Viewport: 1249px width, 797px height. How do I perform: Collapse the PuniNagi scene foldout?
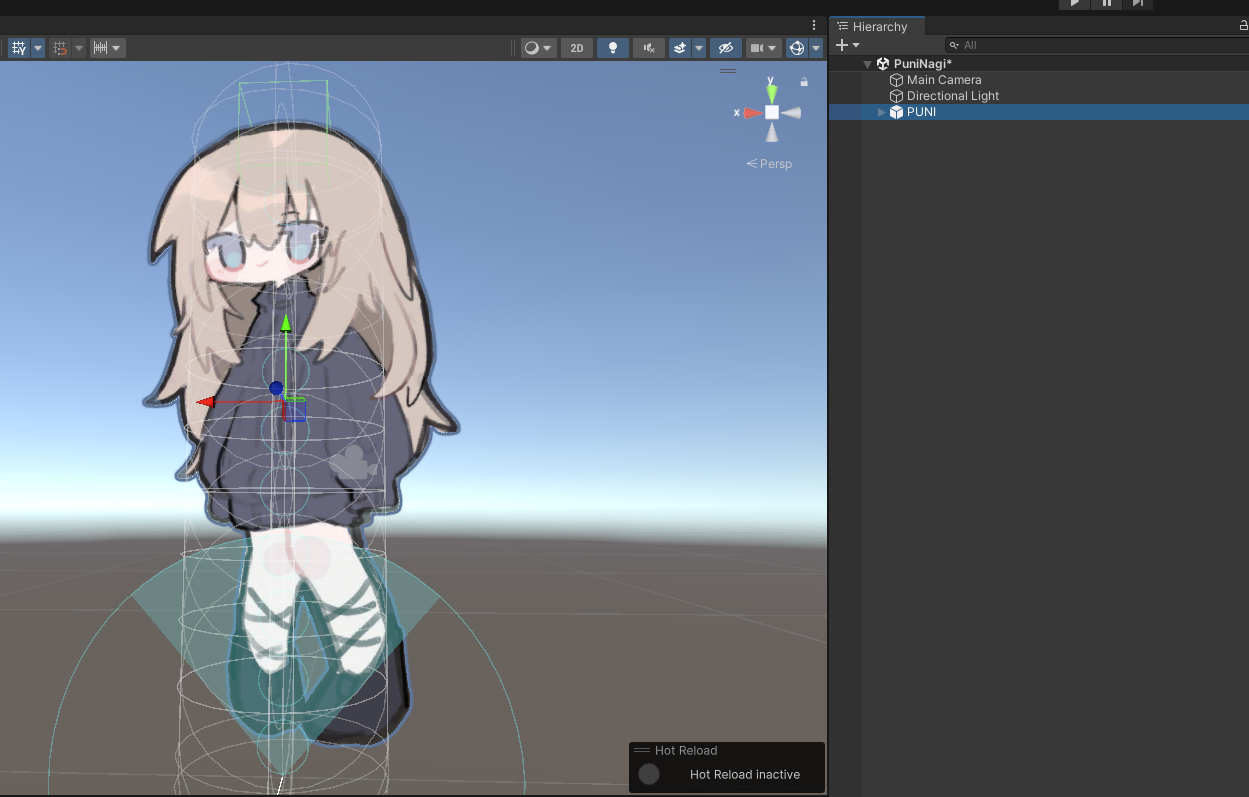pos(867,64)
